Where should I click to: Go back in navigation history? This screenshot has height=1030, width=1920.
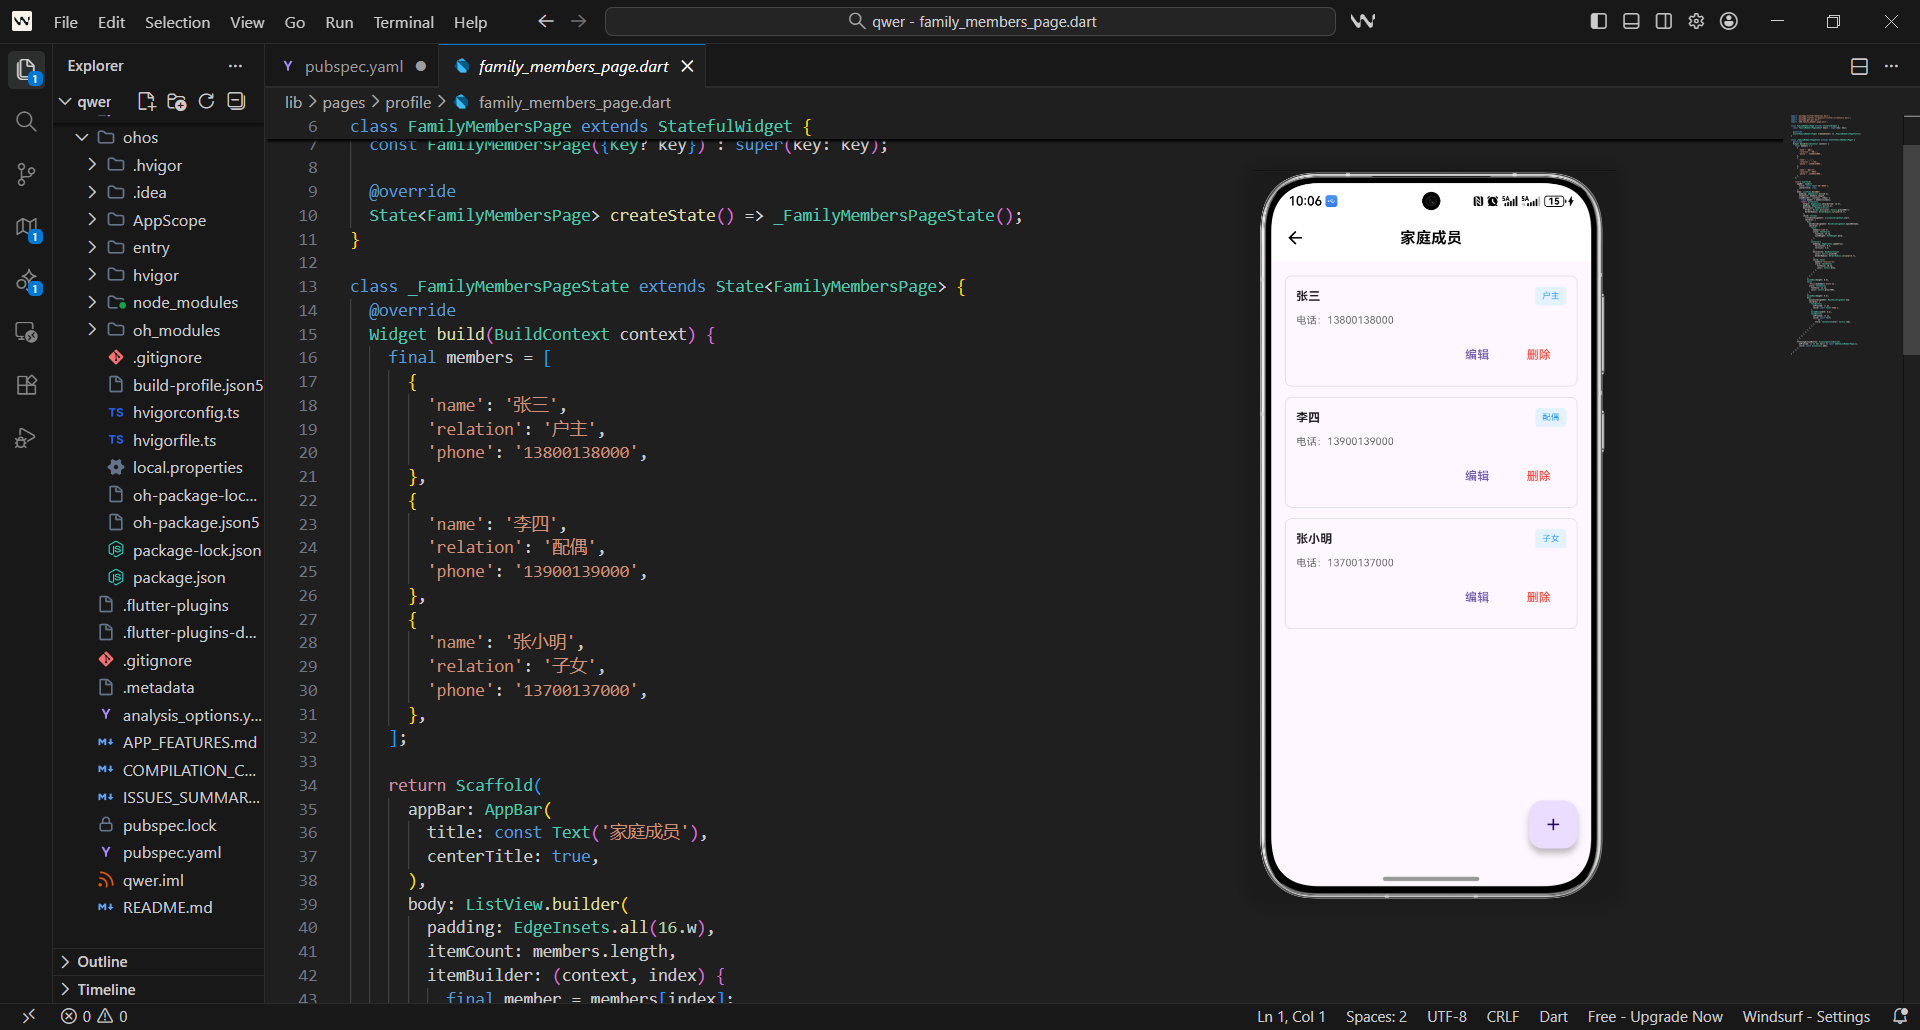546,21
